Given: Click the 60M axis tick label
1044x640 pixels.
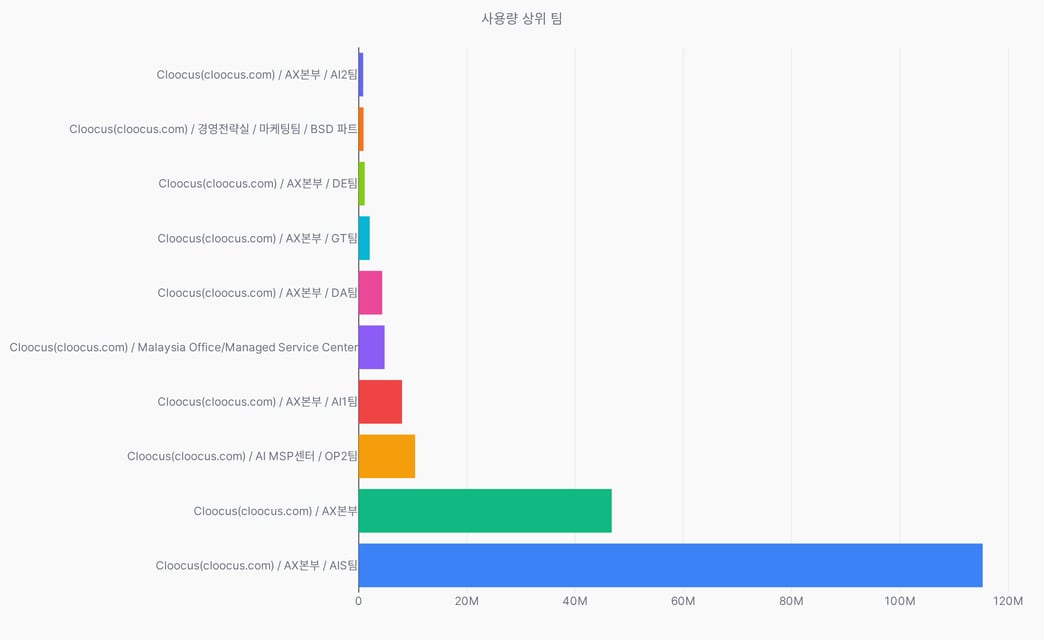Looking at the screenshot, I should (683, 601).
